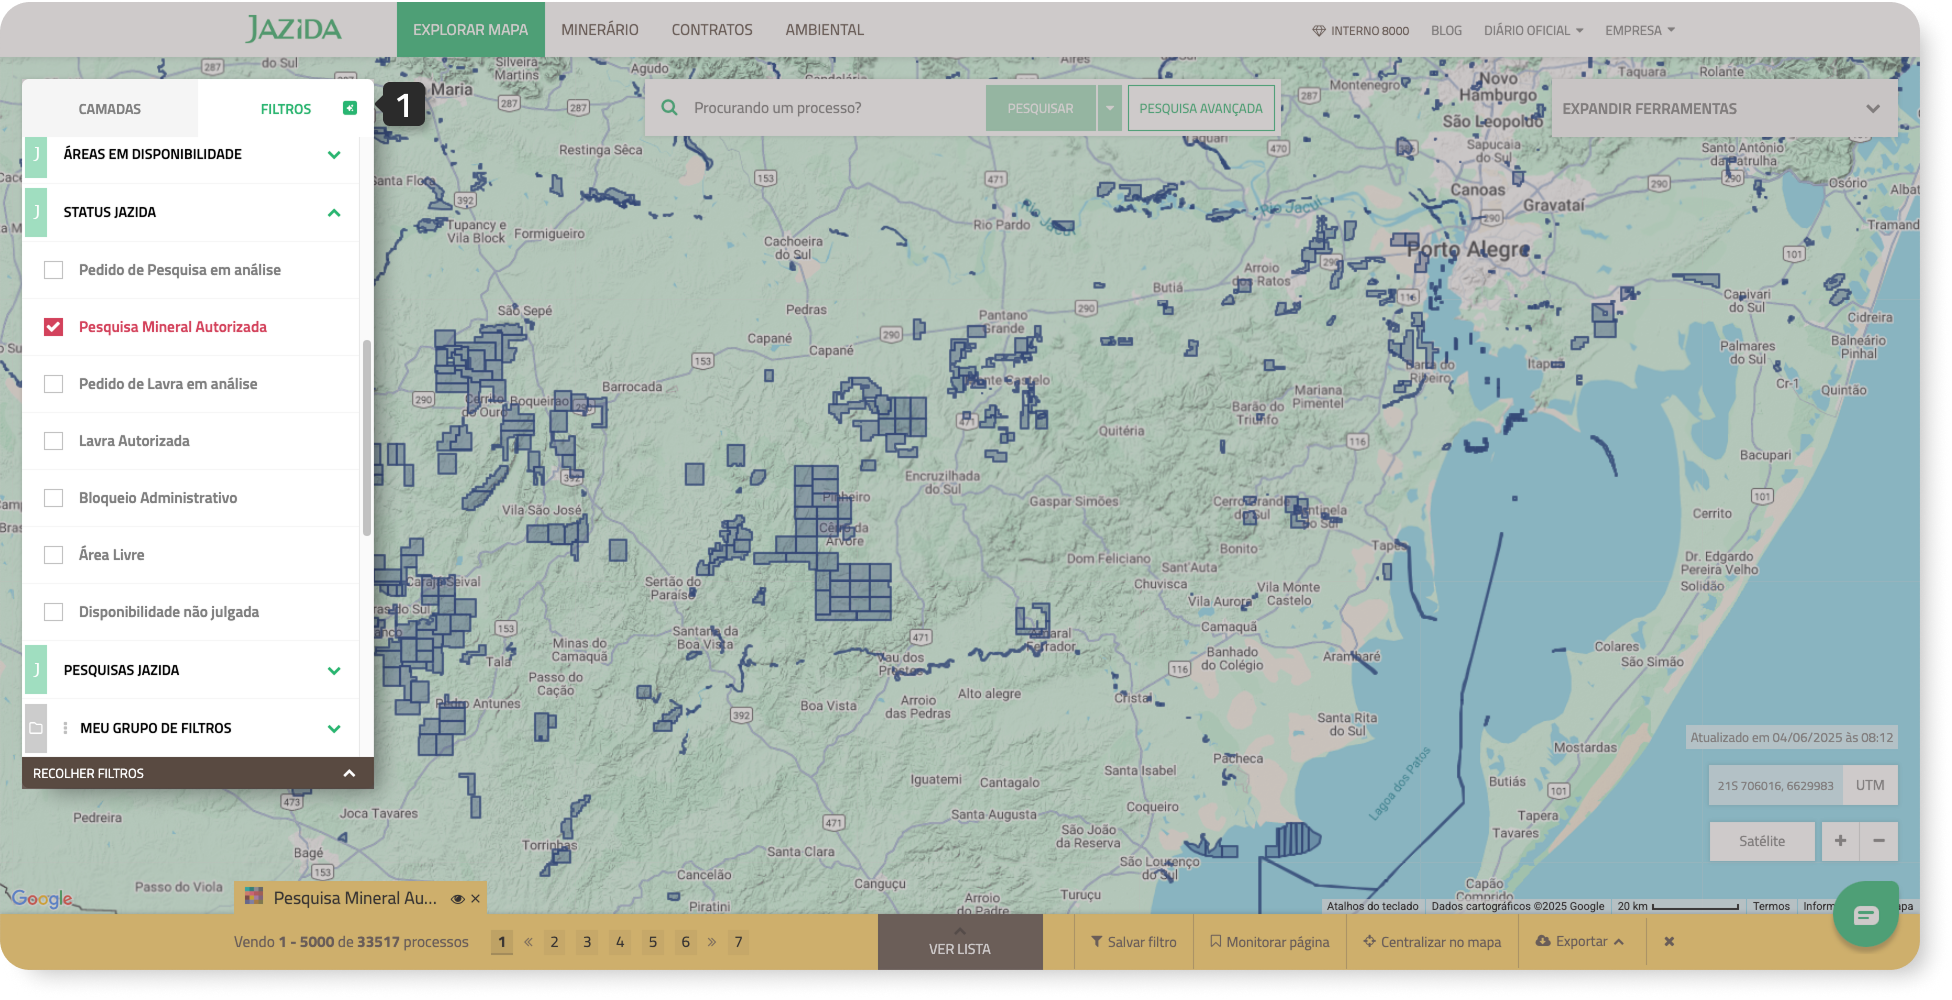Expand the Expandir Ferramentas panel
The width and height of the screenshot is (1952, 1000).
[1724, 108]
